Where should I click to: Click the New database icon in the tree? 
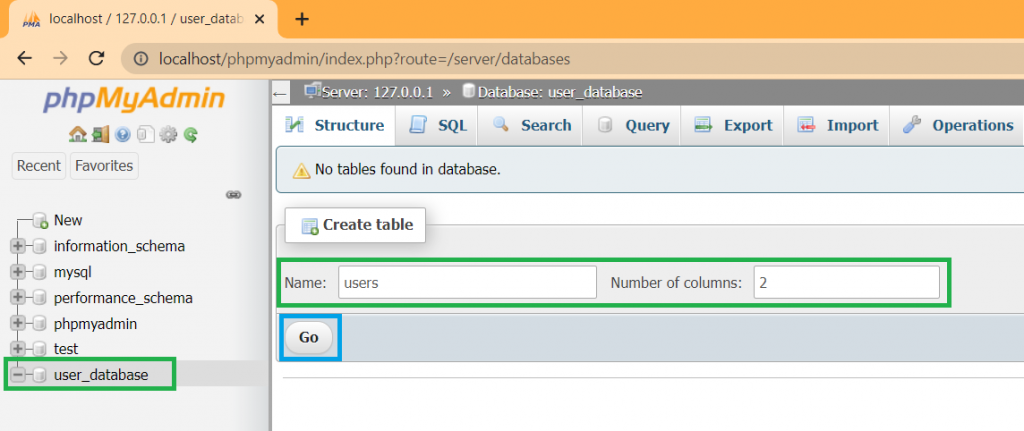(40, 221)
